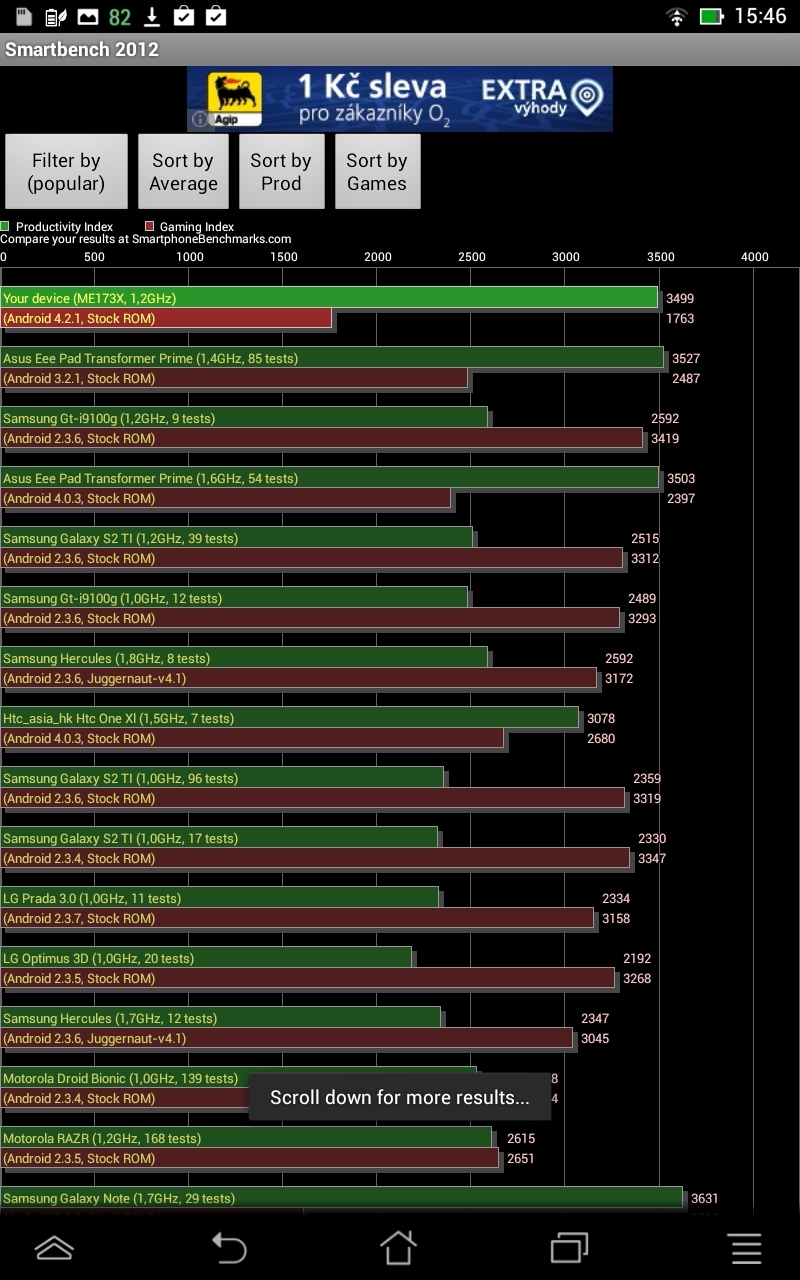
Task: Tap the up-arrow icon in navigation bar
Action: coord(55,1247)
